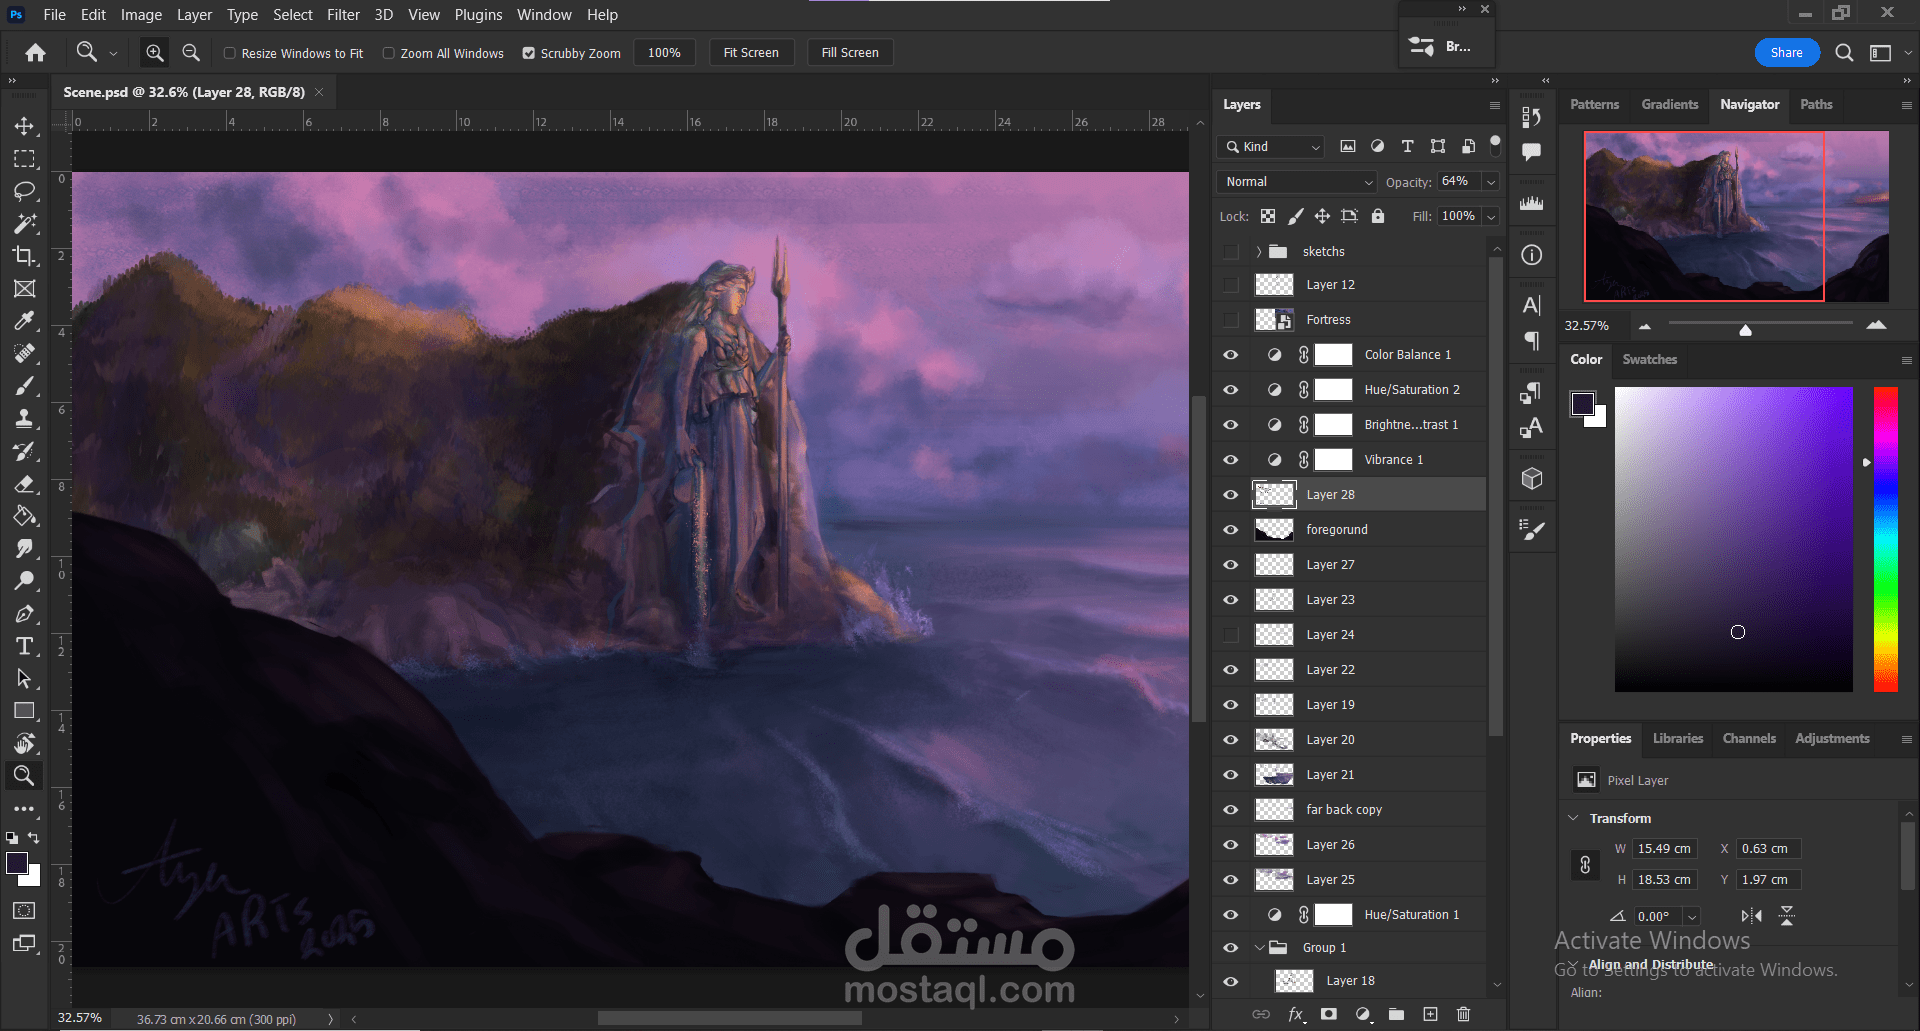
Task: Click the Navigator preview thumbnail
Action: point(1736,216)
